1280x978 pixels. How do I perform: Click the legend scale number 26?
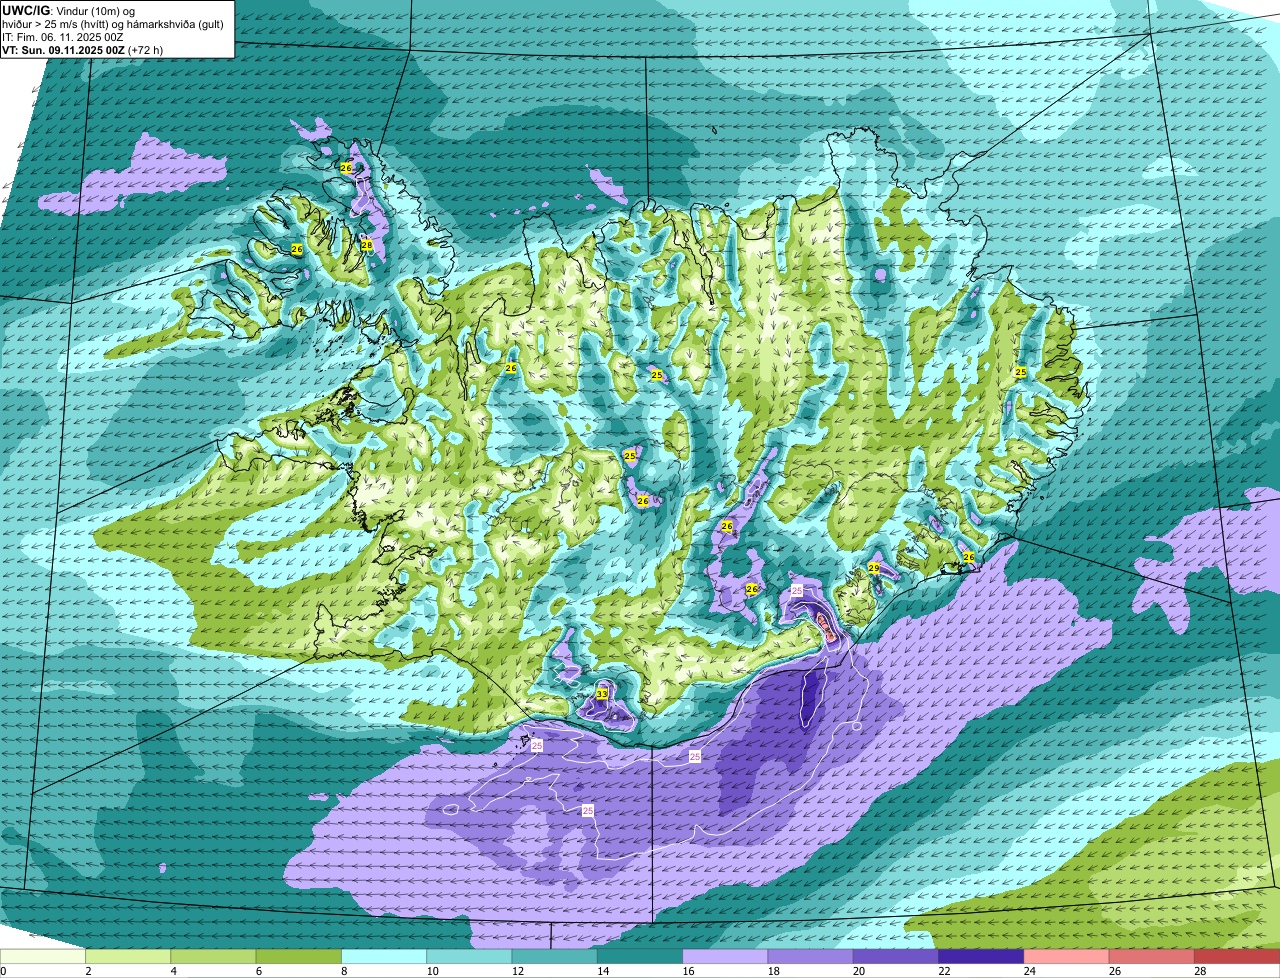(x=1114, y=971)
